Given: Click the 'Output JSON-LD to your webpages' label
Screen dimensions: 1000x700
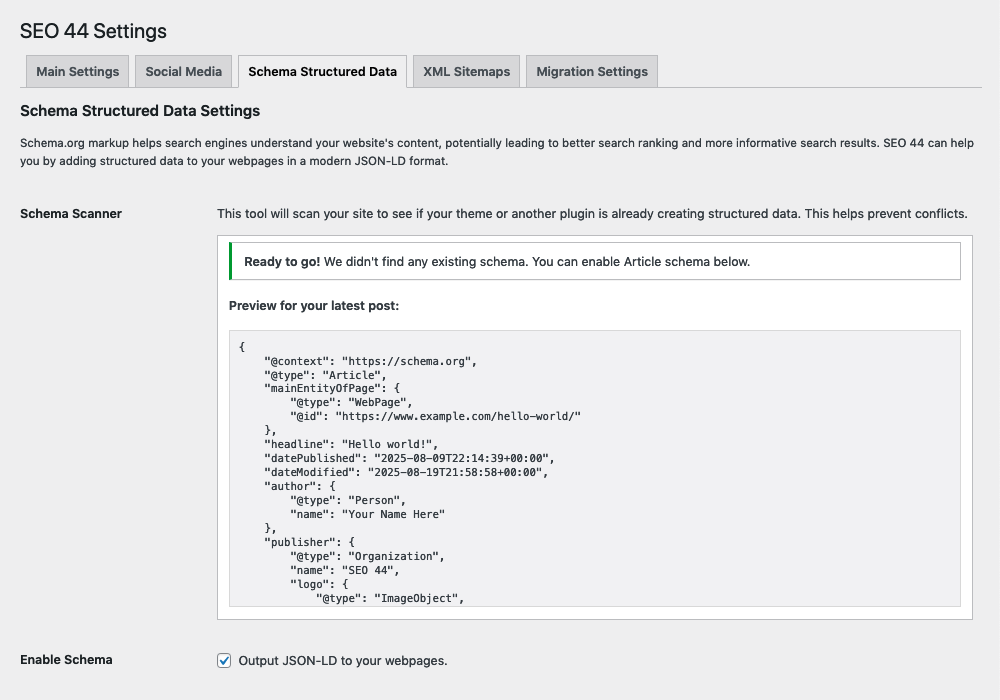Looking at the screenshot, I should (342, 660).
